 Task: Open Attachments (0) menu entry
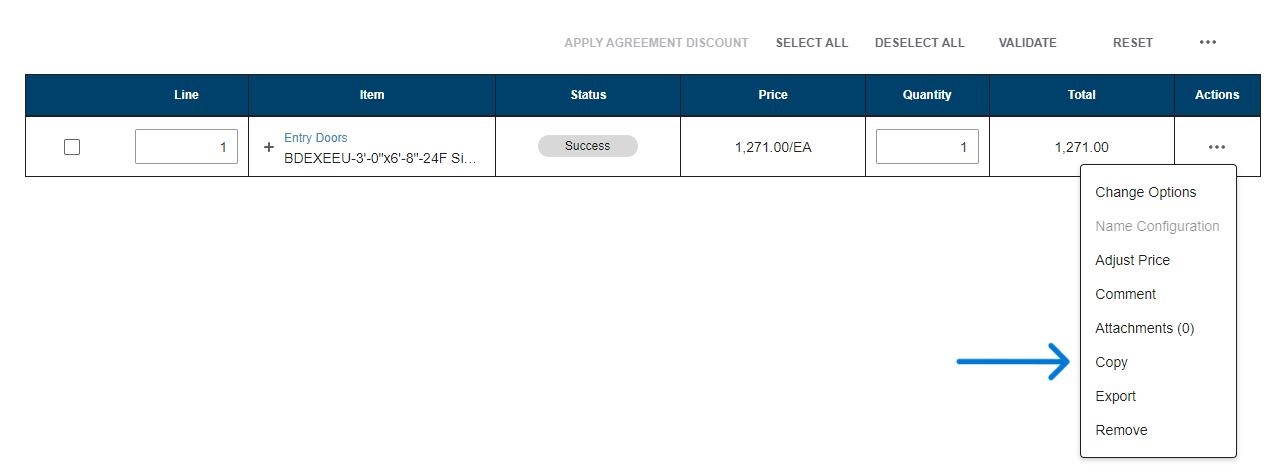tap(1144, 328)
